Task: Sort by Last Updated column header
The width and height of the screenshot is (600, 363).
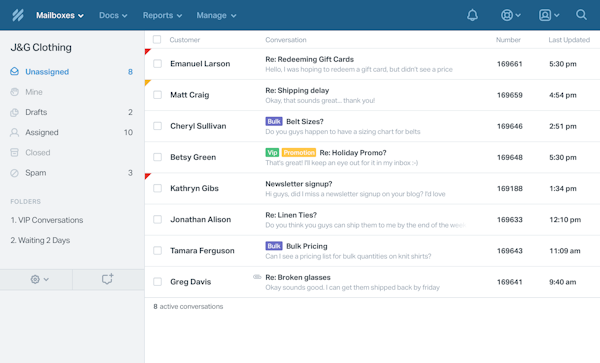Action: pyautogui.click(x=569, y=40)
